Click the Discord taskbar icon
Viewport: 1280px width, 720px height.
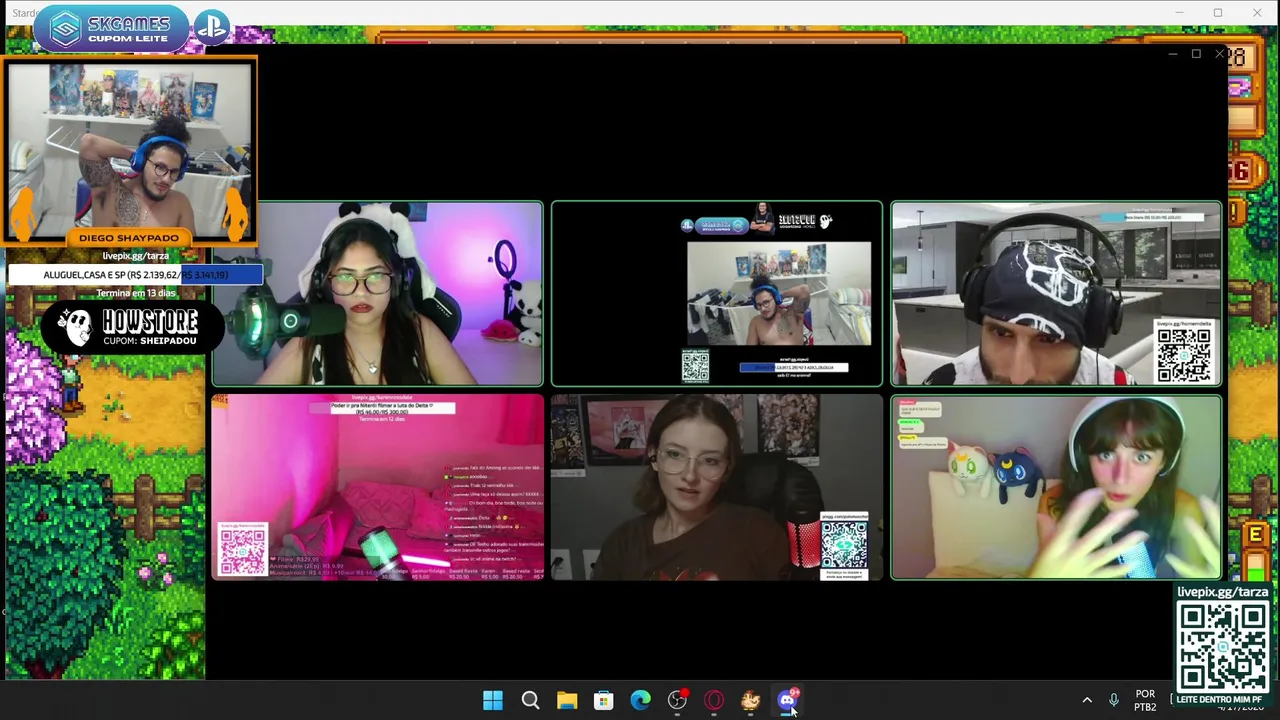click(788, 701)
